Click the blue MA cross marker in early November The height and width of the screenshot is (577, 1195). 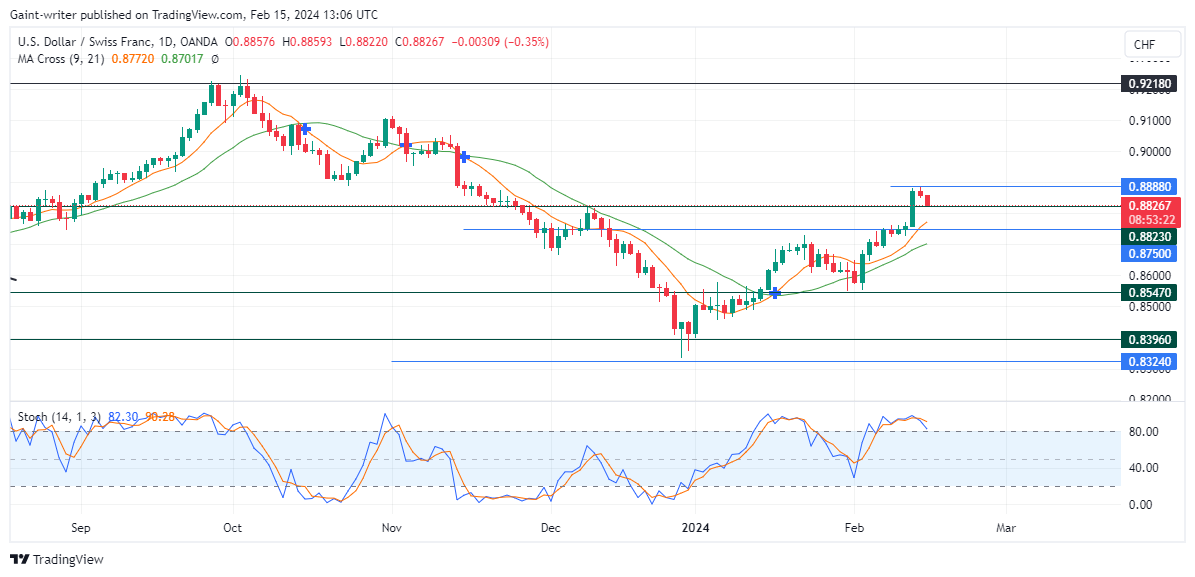coord(405,144)
